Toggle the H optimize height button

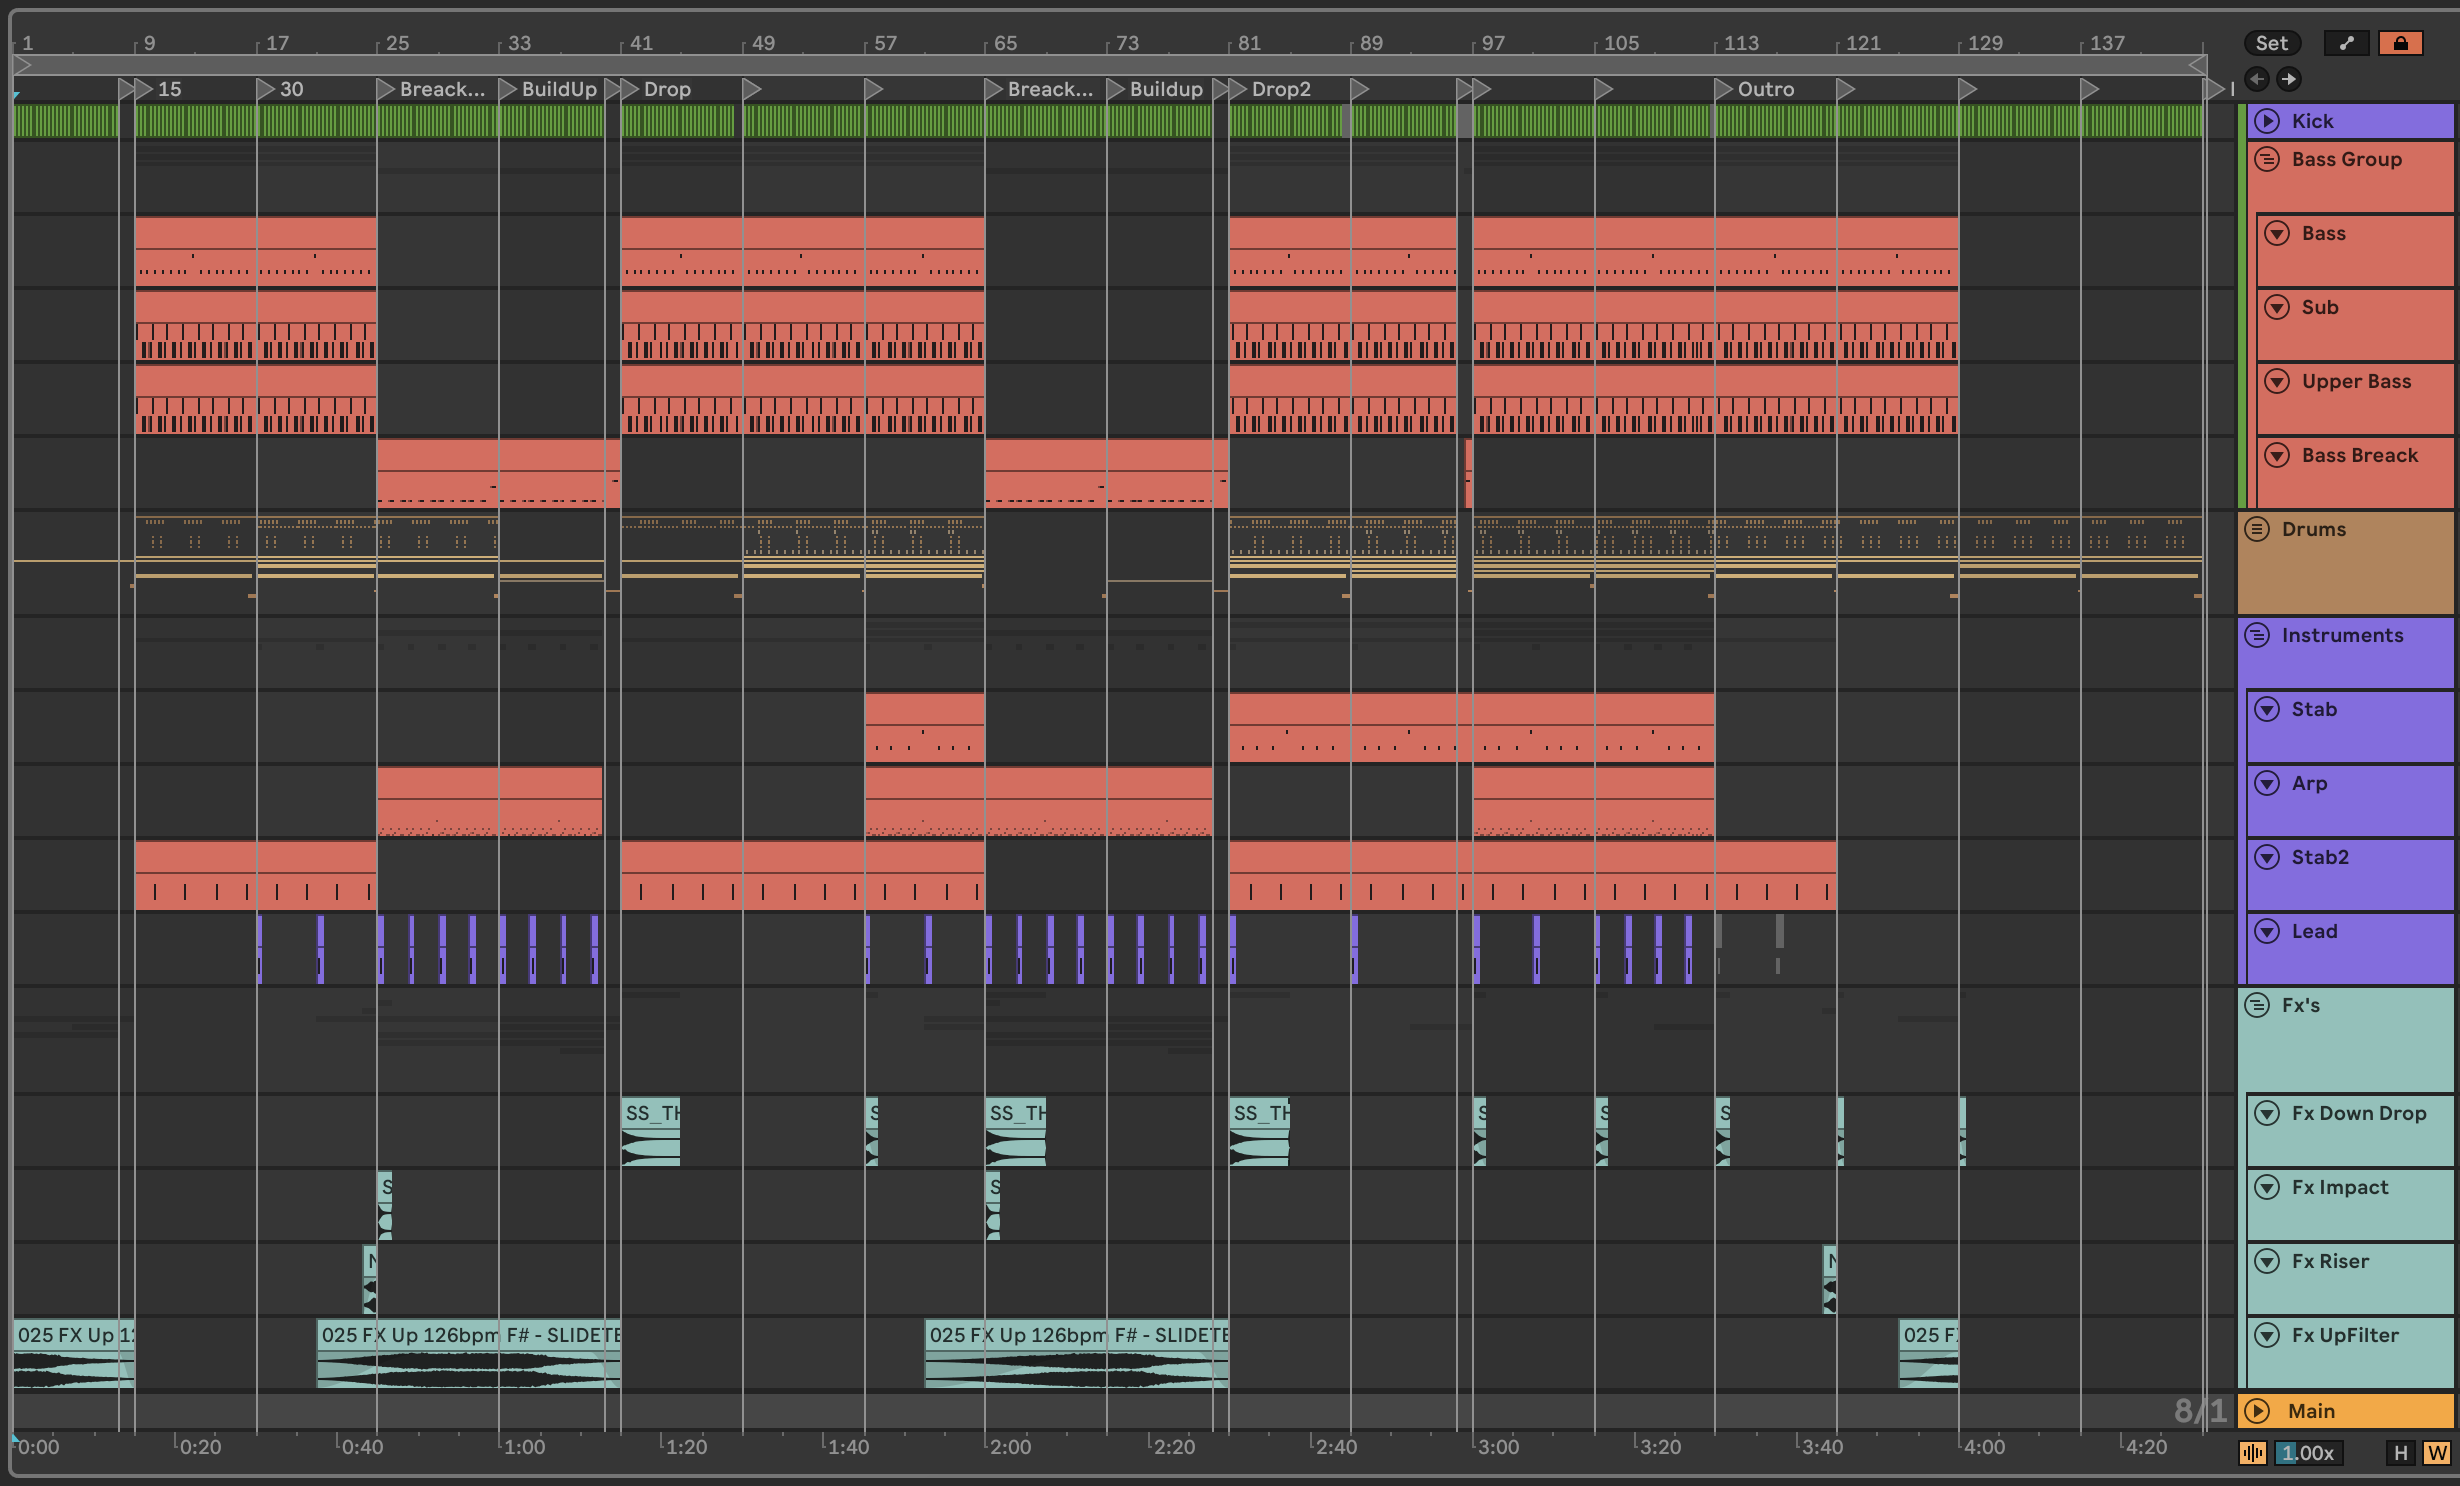[x=2400, y=1453]
